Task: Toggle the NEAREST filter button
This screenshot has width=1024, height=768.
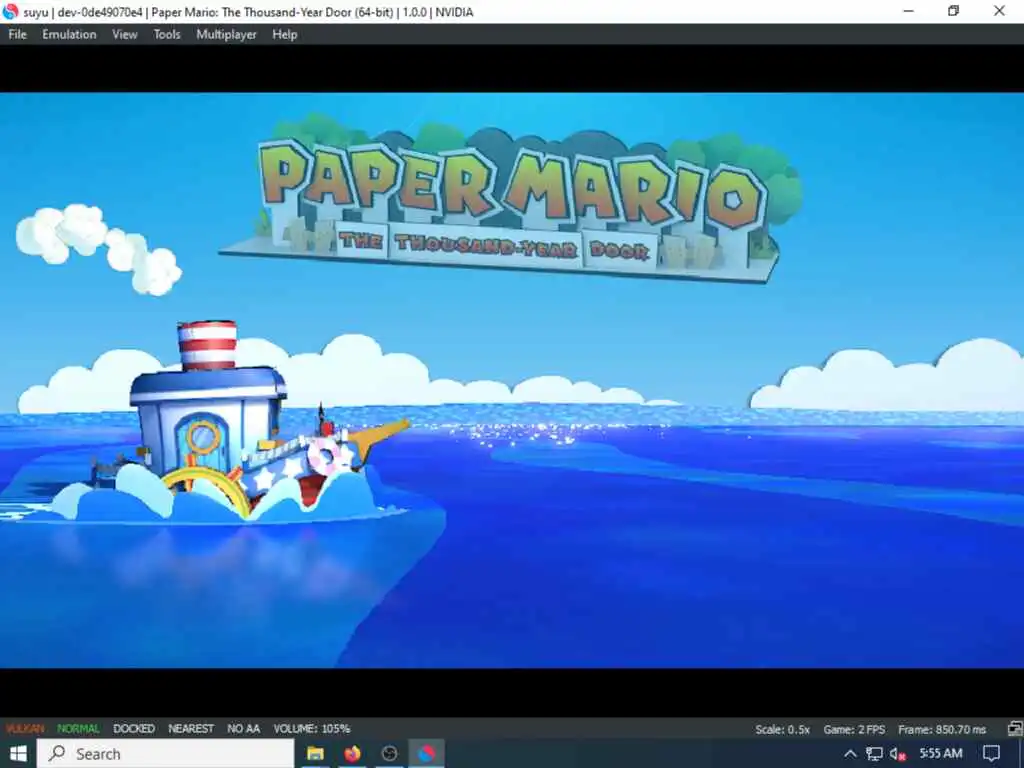Action: pos(191,728)
